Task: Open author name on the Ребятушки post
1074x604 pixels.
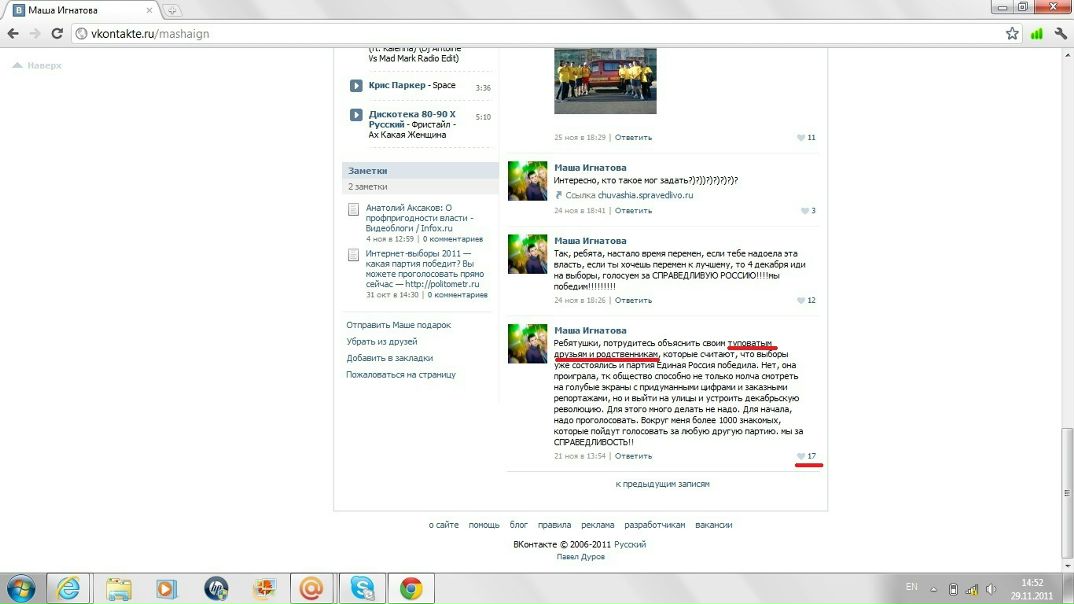Action: coord(590,330)
